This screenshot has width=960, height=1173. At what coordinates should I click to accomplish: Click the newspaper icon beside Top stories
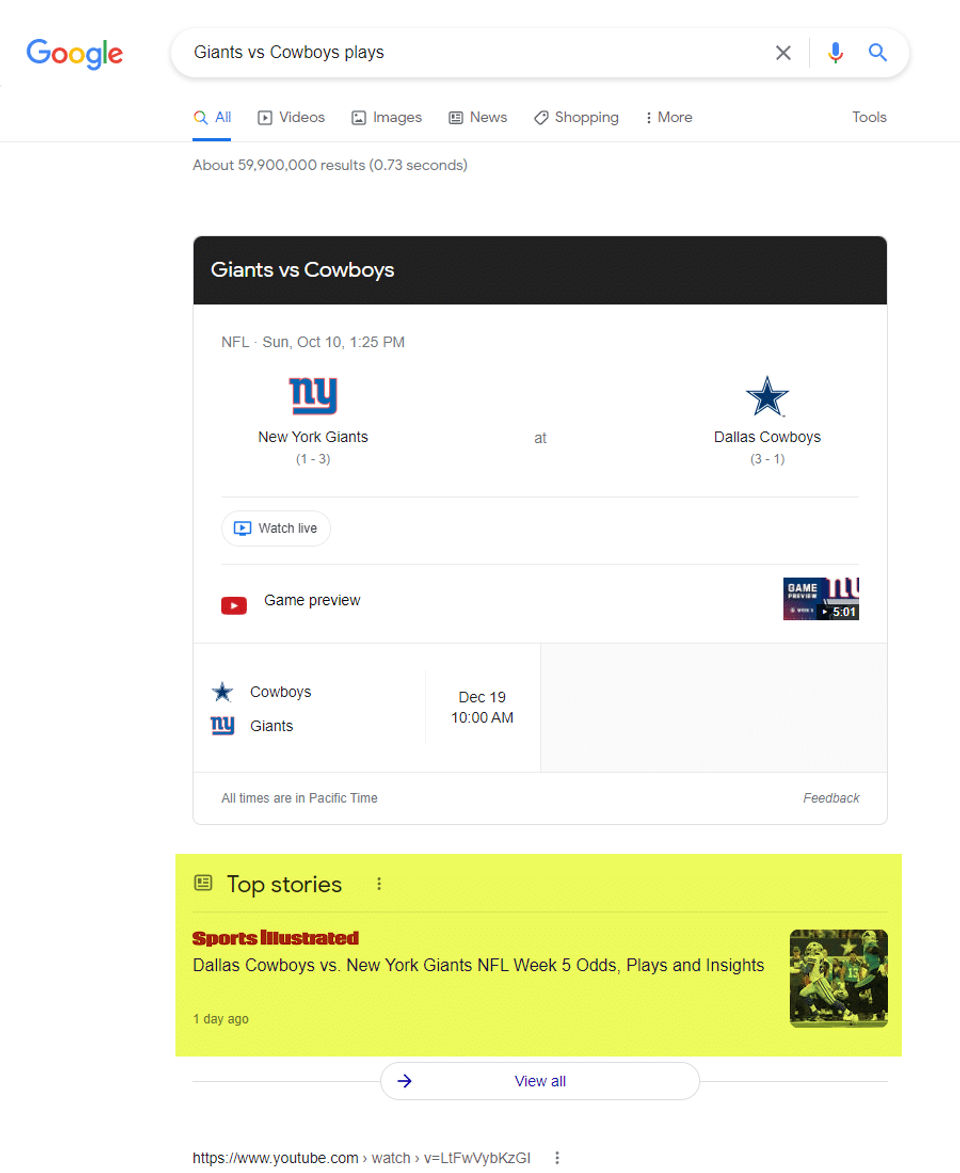(203, 883)
